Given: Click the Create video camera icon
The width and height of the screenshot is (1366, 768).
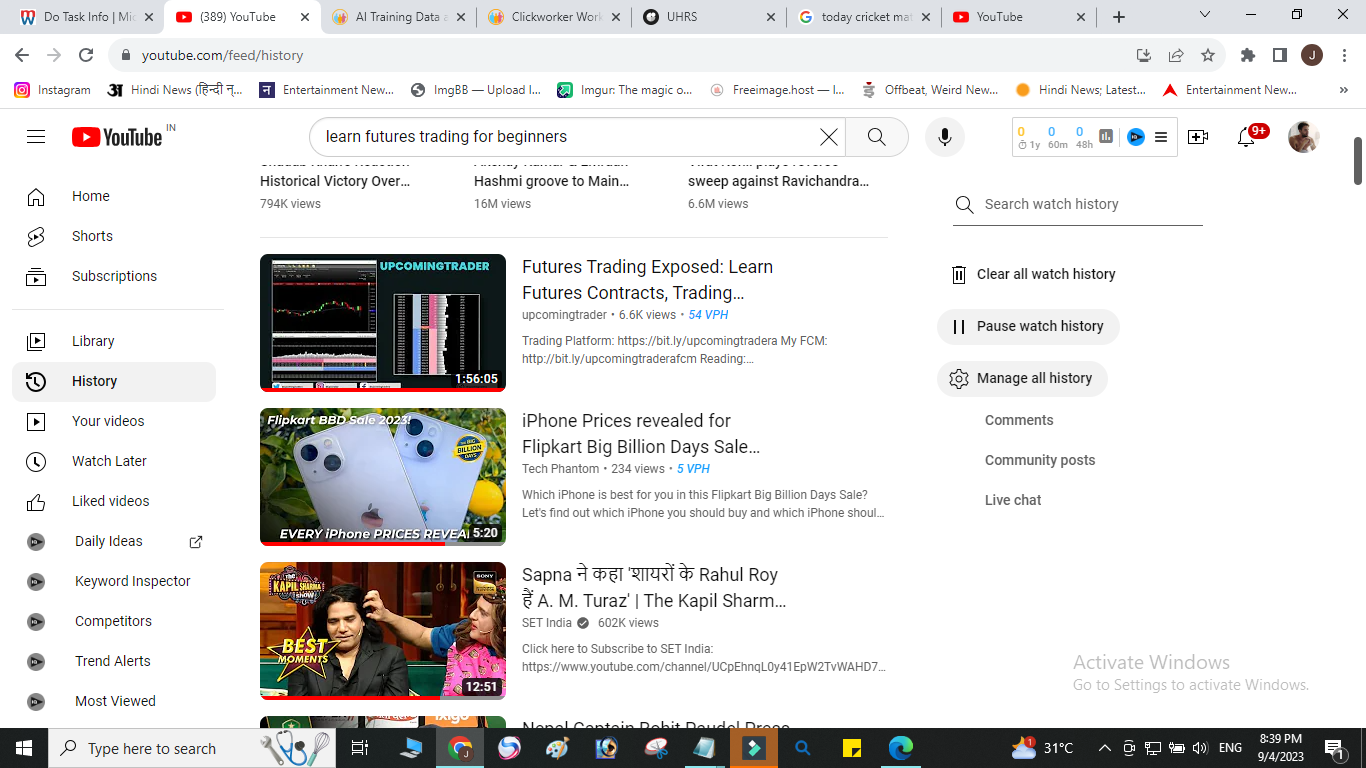Looking at the screenshot, I should coord(1198,137).
